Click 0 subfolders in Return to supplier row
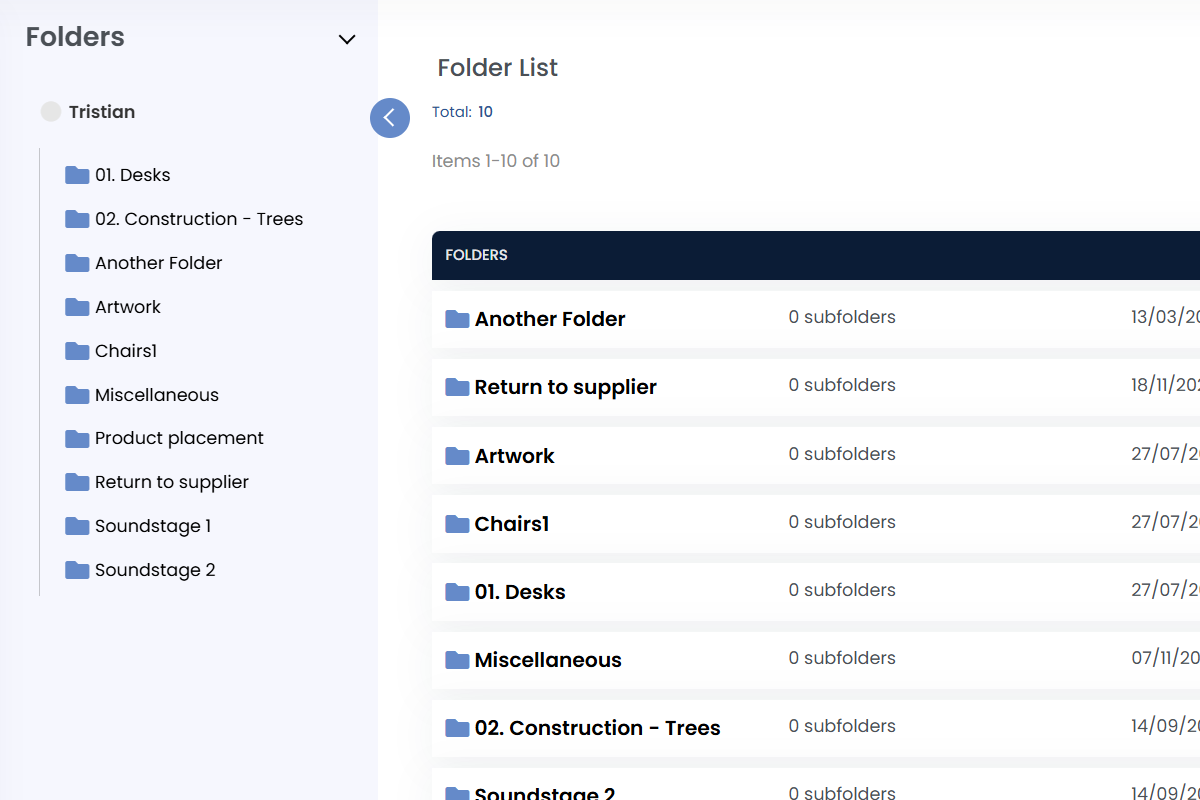 coord(842,385)
